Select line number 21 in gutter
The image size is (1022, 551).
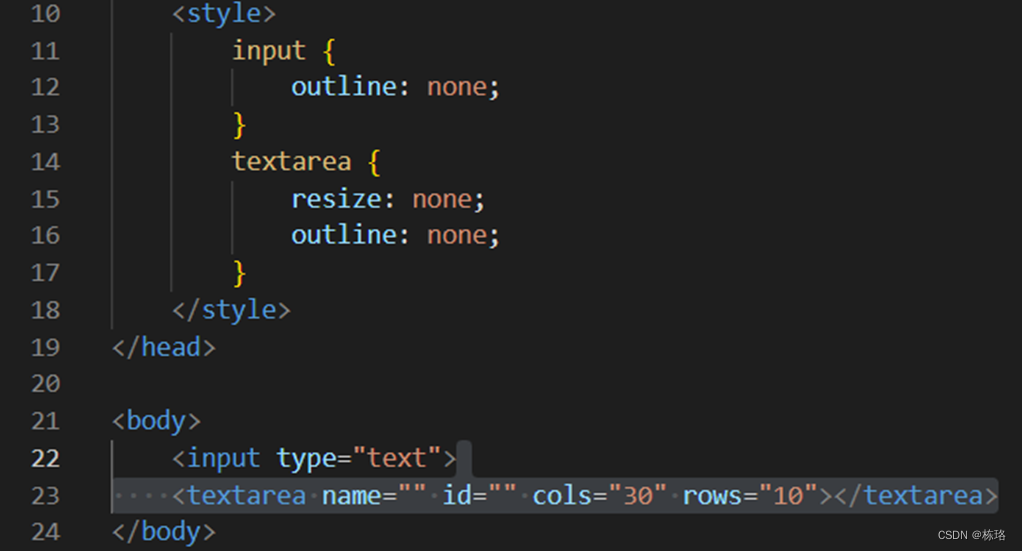point(46,420)
